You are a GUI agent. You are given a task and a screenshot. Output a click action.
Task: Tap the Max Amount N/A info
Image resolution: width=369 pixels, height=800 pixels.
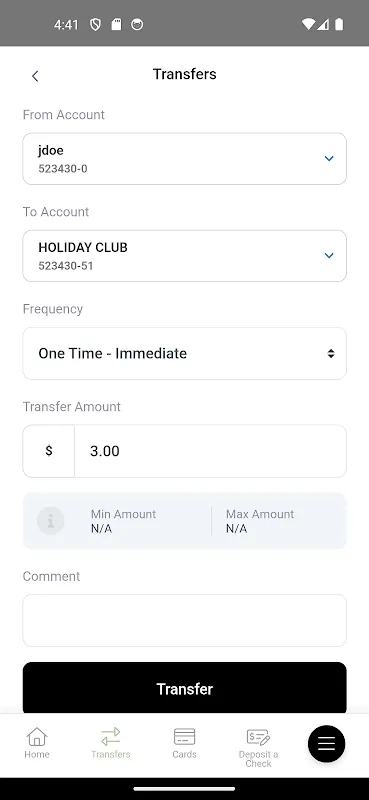click(260, 521)
